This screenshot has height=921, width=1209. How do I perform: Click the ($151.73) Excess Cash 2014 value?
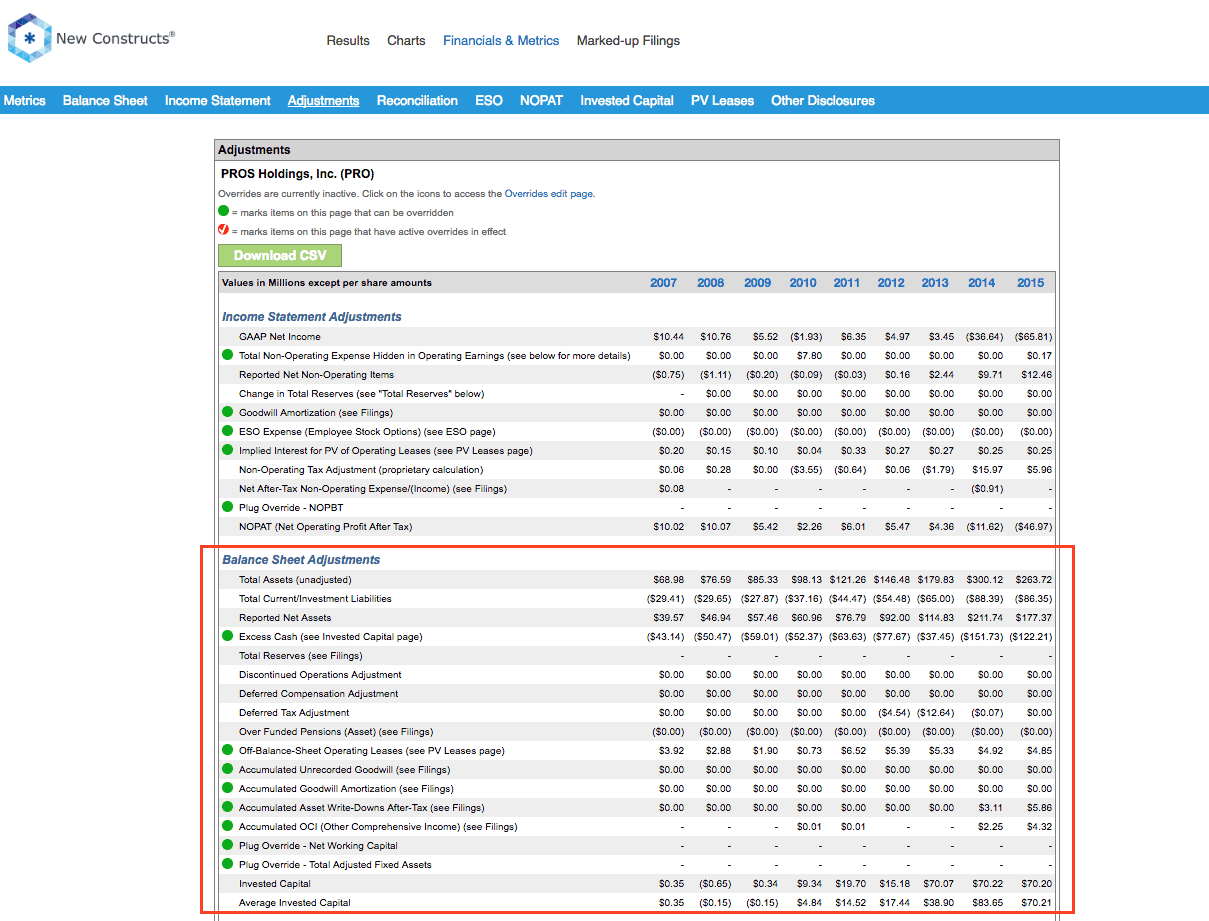pos(980,637)
